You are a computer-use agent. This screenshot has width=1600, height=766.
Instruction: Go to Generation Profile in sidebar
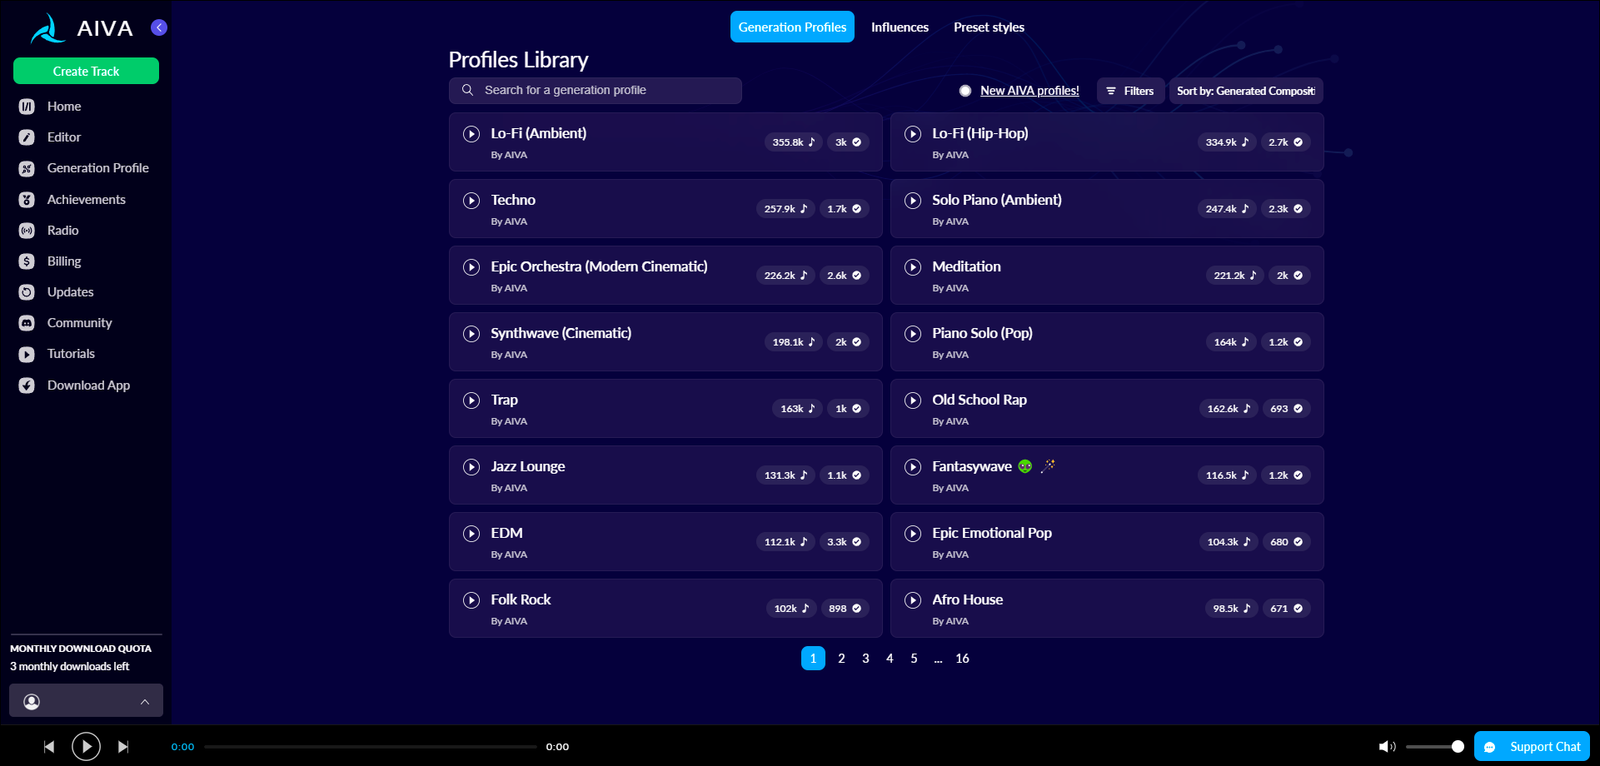pos(97,168)
